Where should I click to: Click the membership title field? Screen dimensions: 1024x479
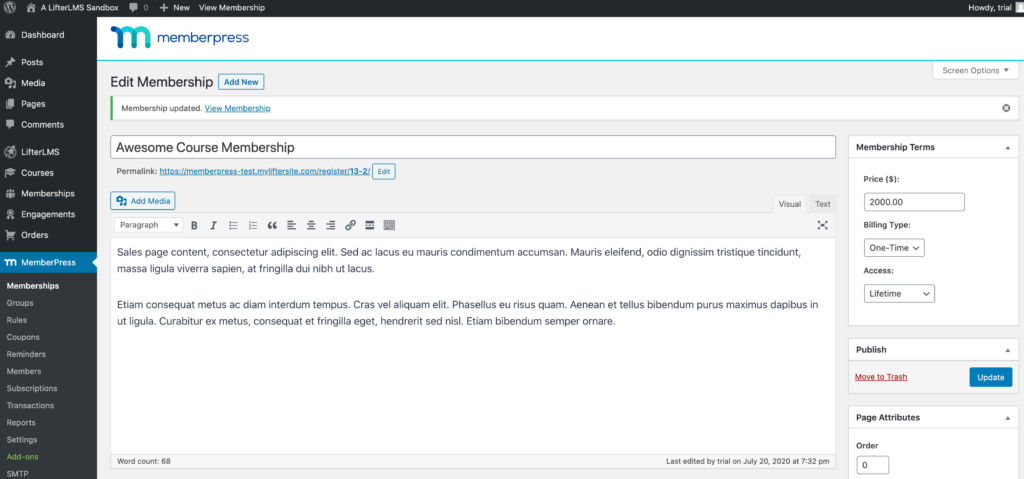[x=473, y=147]
